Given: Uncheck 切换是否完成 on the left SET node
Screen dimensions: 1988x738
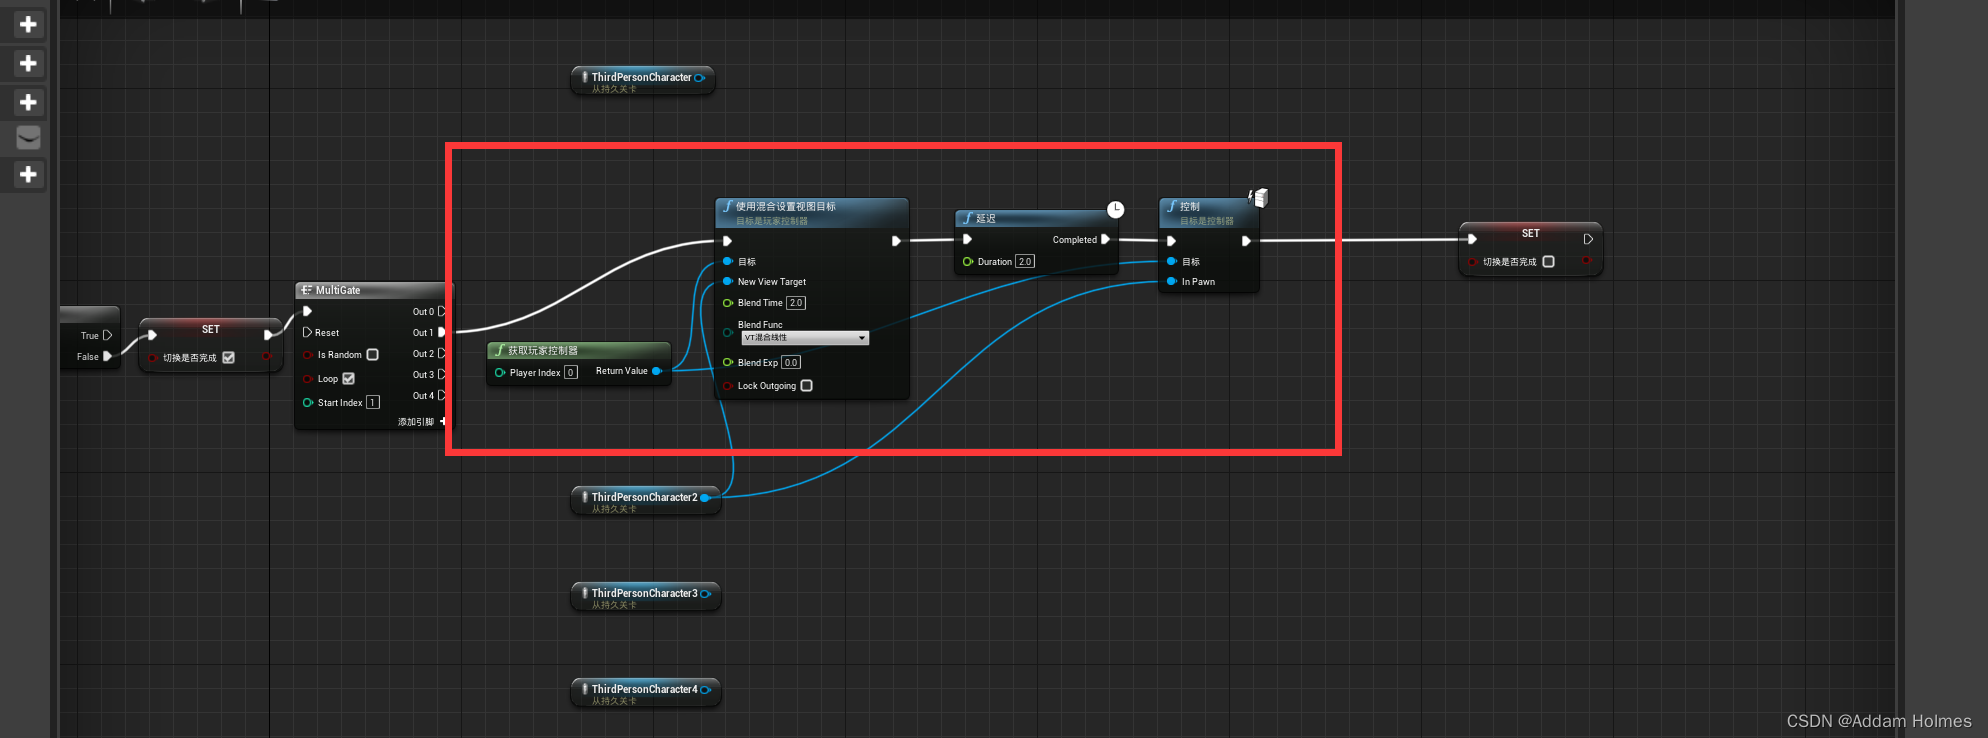Looking at the screenshot, I should (228, 357).
